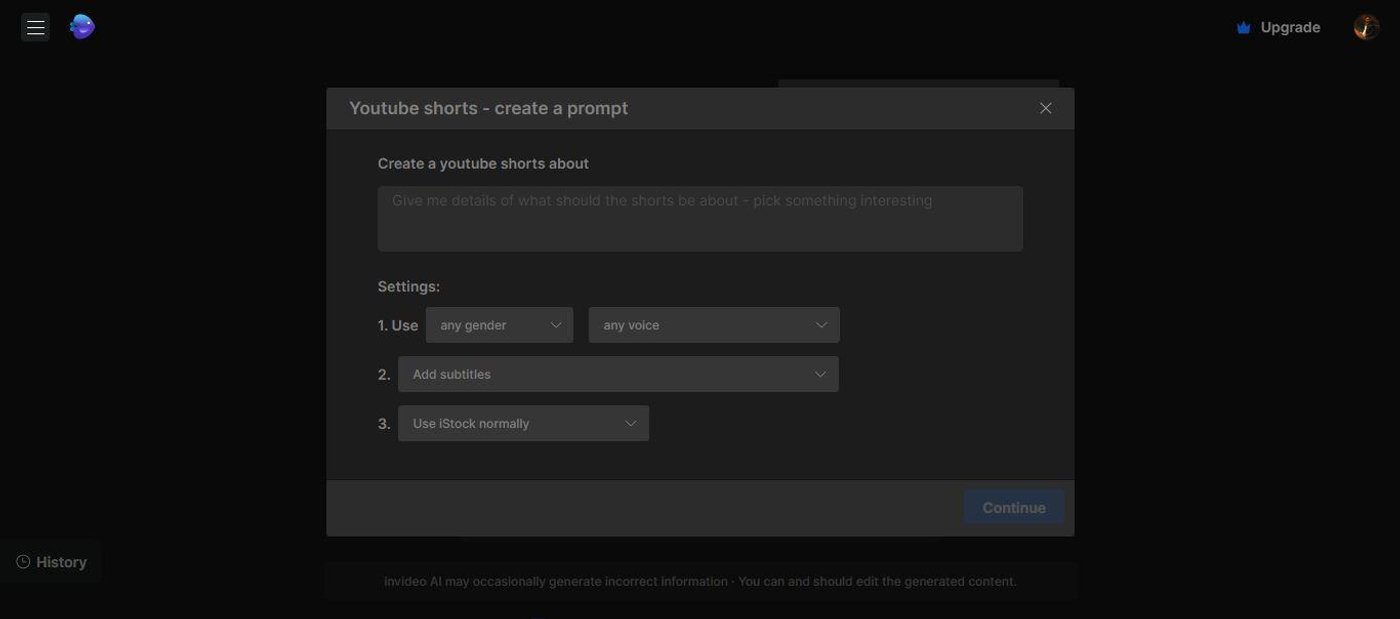Focus the shorts description text field

coord(699,218)
